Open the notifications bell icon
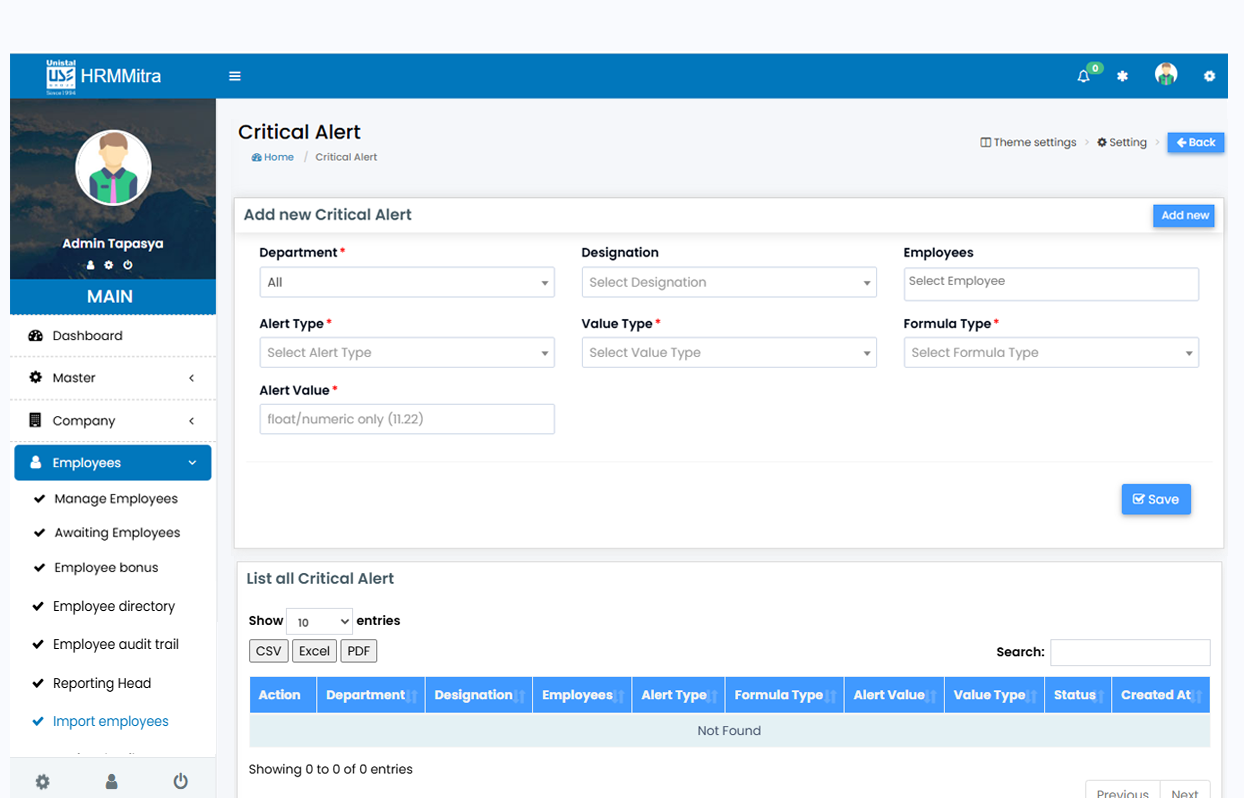The width and height of the screenshot is (1244, 798). click(x=1083, y=76)
